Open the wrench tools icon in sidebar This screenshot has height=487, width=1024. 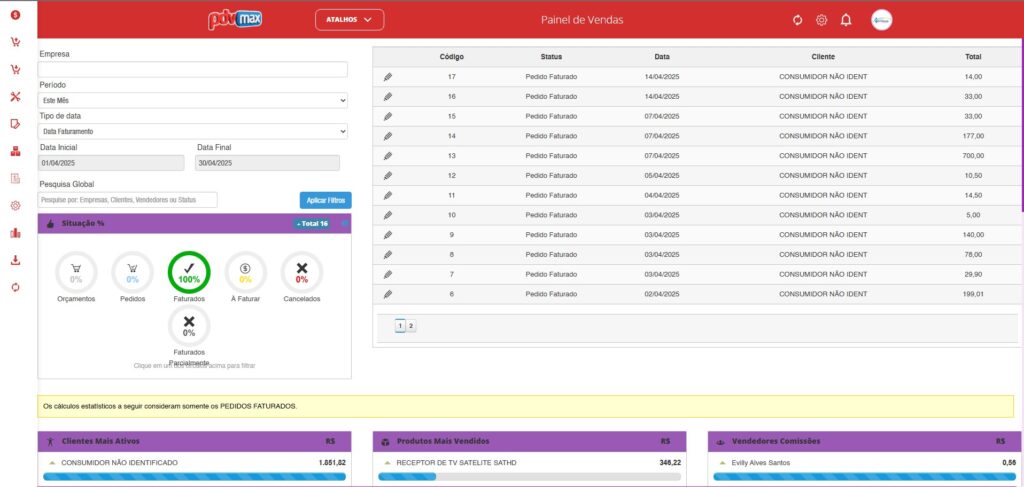15,97
